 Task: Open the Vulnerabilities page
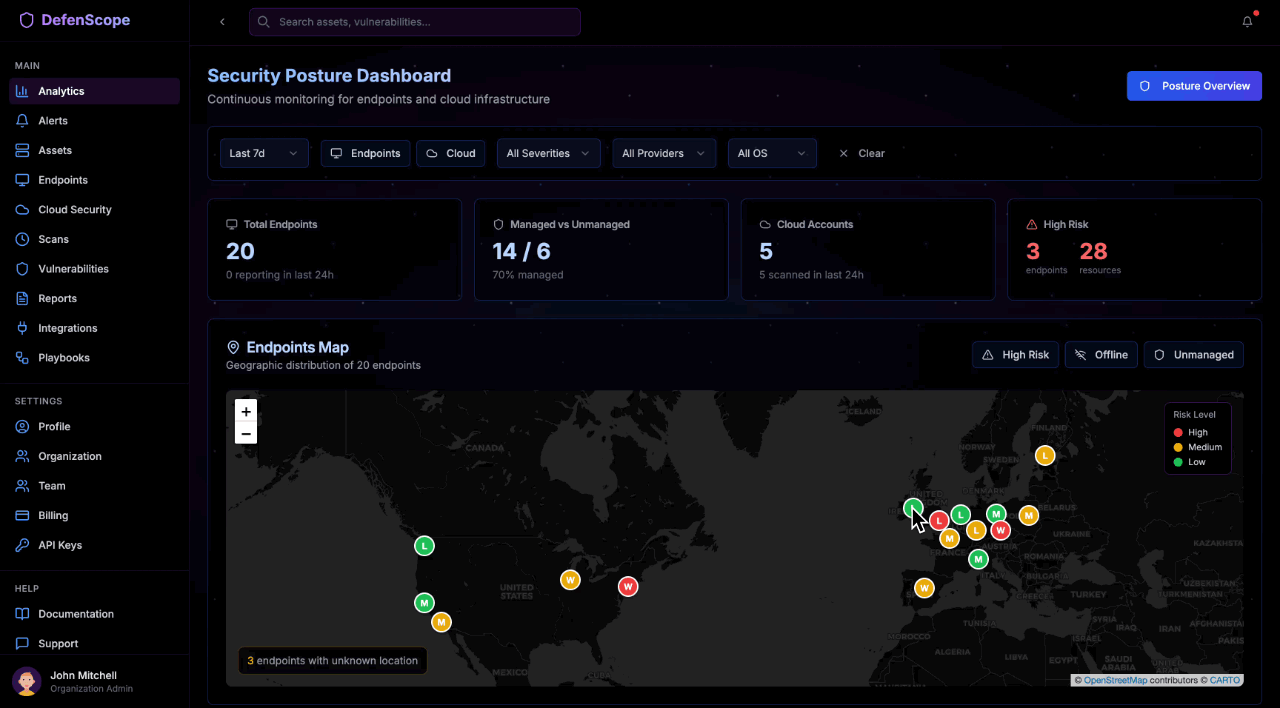pos(74,268)
